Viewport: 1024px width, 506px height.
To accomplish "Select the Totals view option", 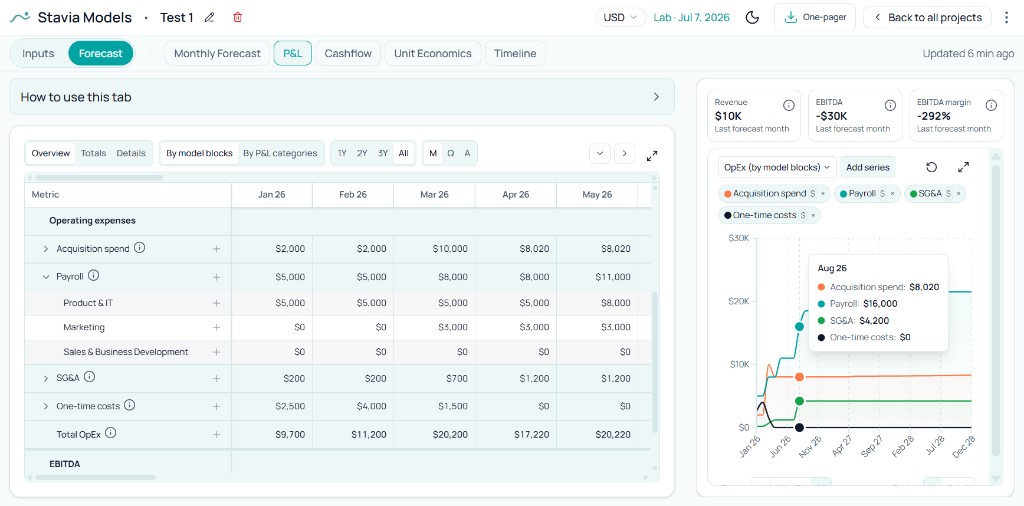I will [93, 153].
